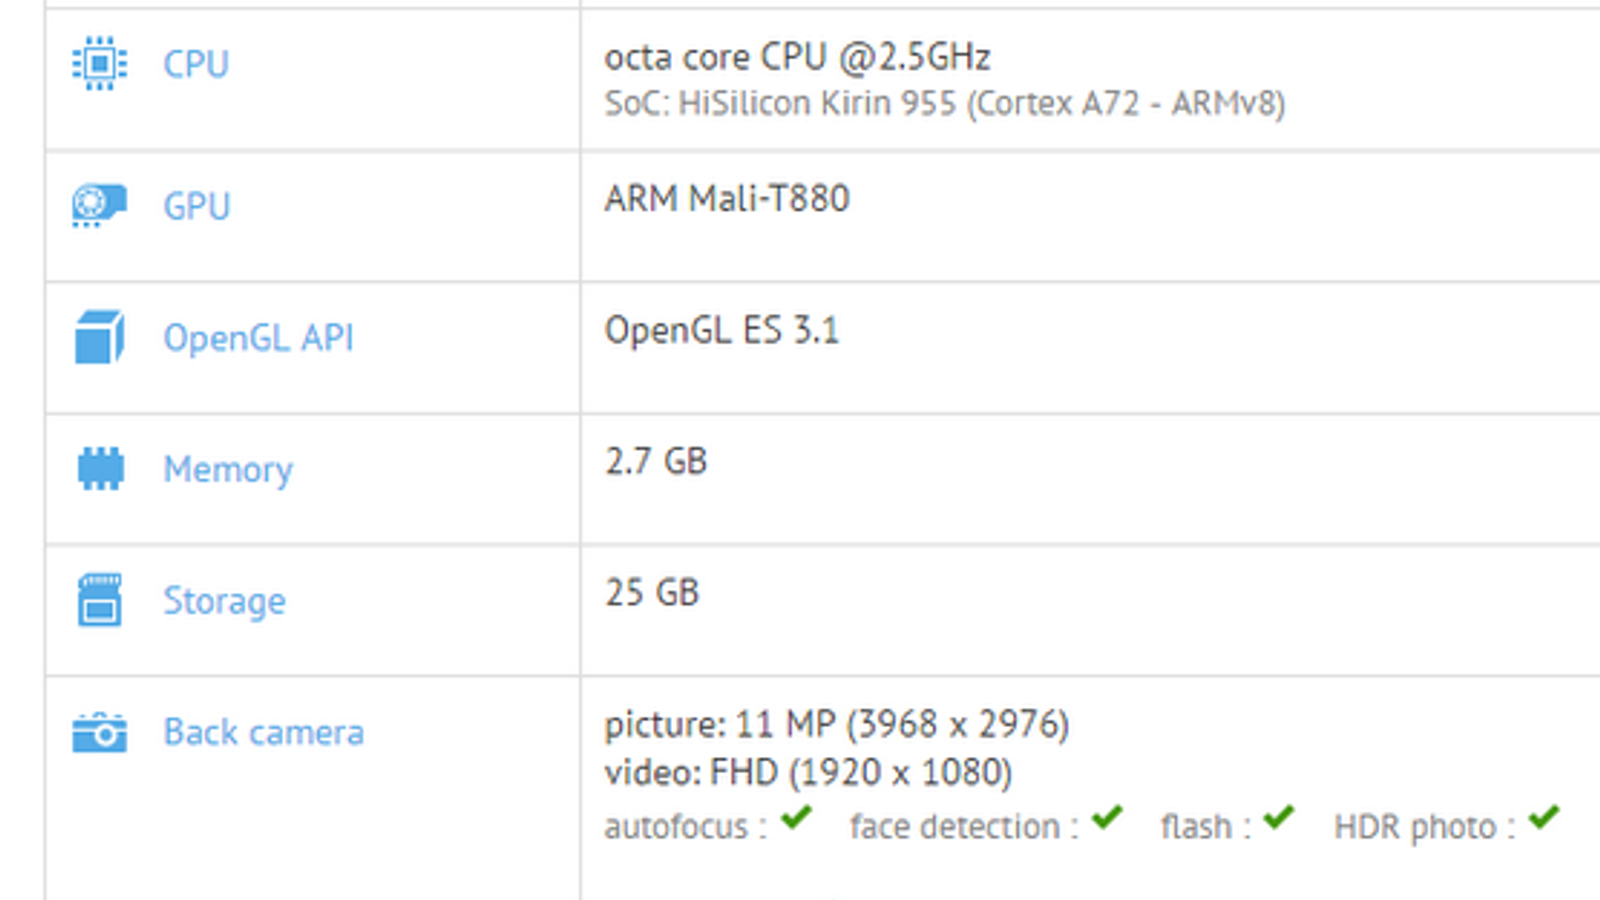Click the flash green checkmark
Viewport: 1600px width, 900px height.
[x=1278, y=819]
